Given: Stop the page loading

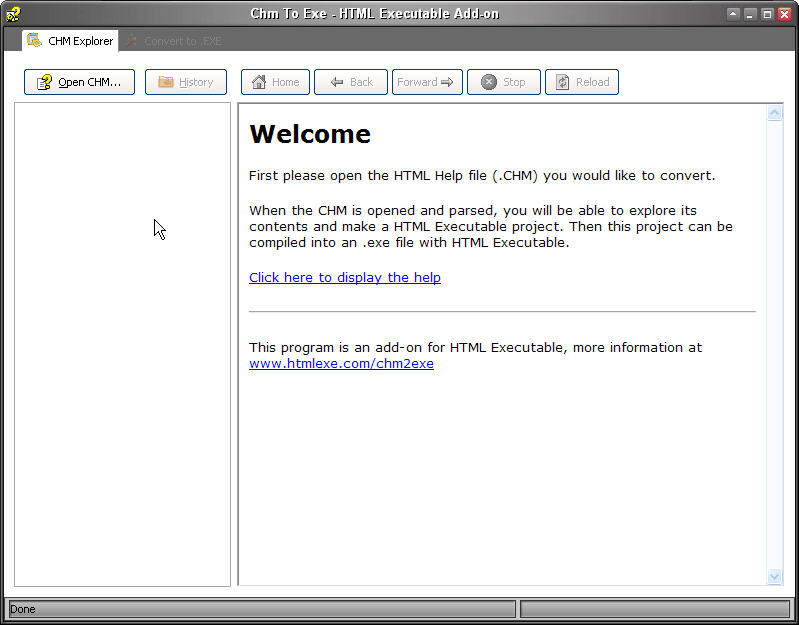Looking at the screenshot, I should coord(504,82).
